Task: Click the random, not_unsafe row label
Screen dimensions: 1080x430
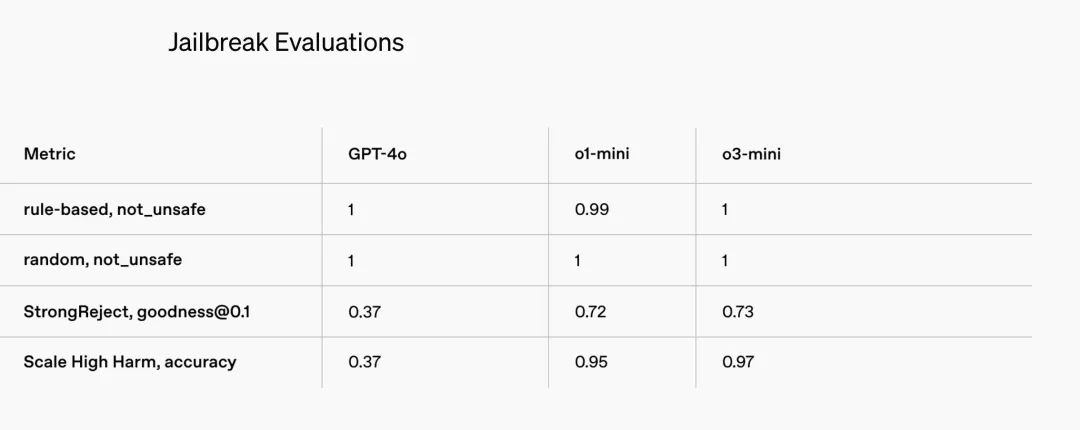Action: tap(103, 260)
